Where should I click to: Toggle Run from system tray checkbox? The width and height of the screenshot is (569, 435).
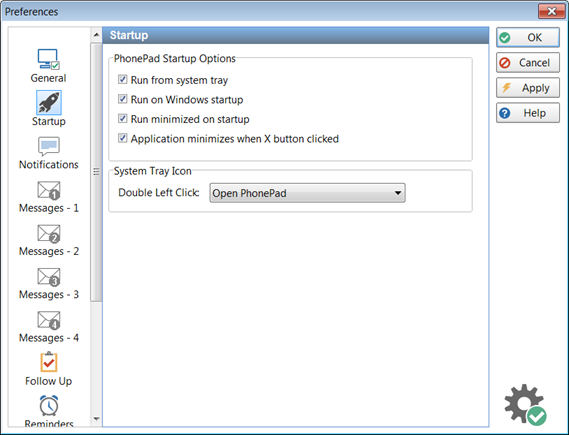[x=123, y=79]
